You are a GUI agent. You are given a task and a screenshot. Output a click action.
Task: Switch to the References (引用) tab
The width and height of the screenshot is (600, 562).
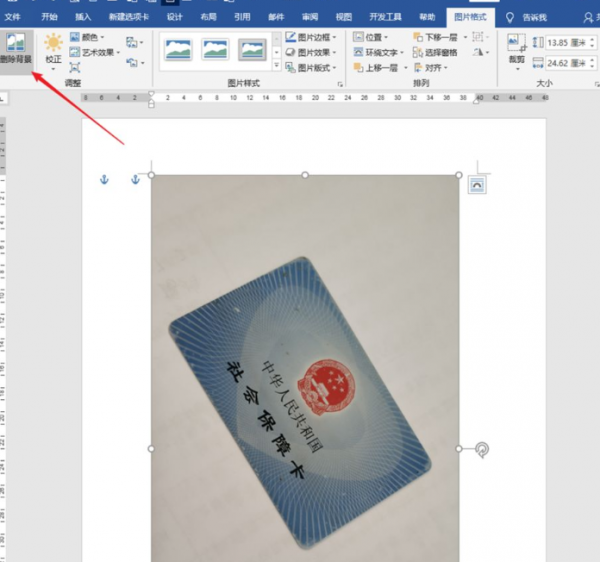tap(242, 17)
